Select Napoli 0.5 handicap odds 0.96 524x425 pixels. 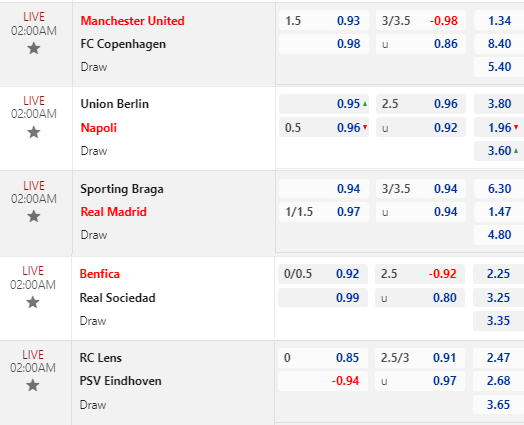click(x=324, y=128)
